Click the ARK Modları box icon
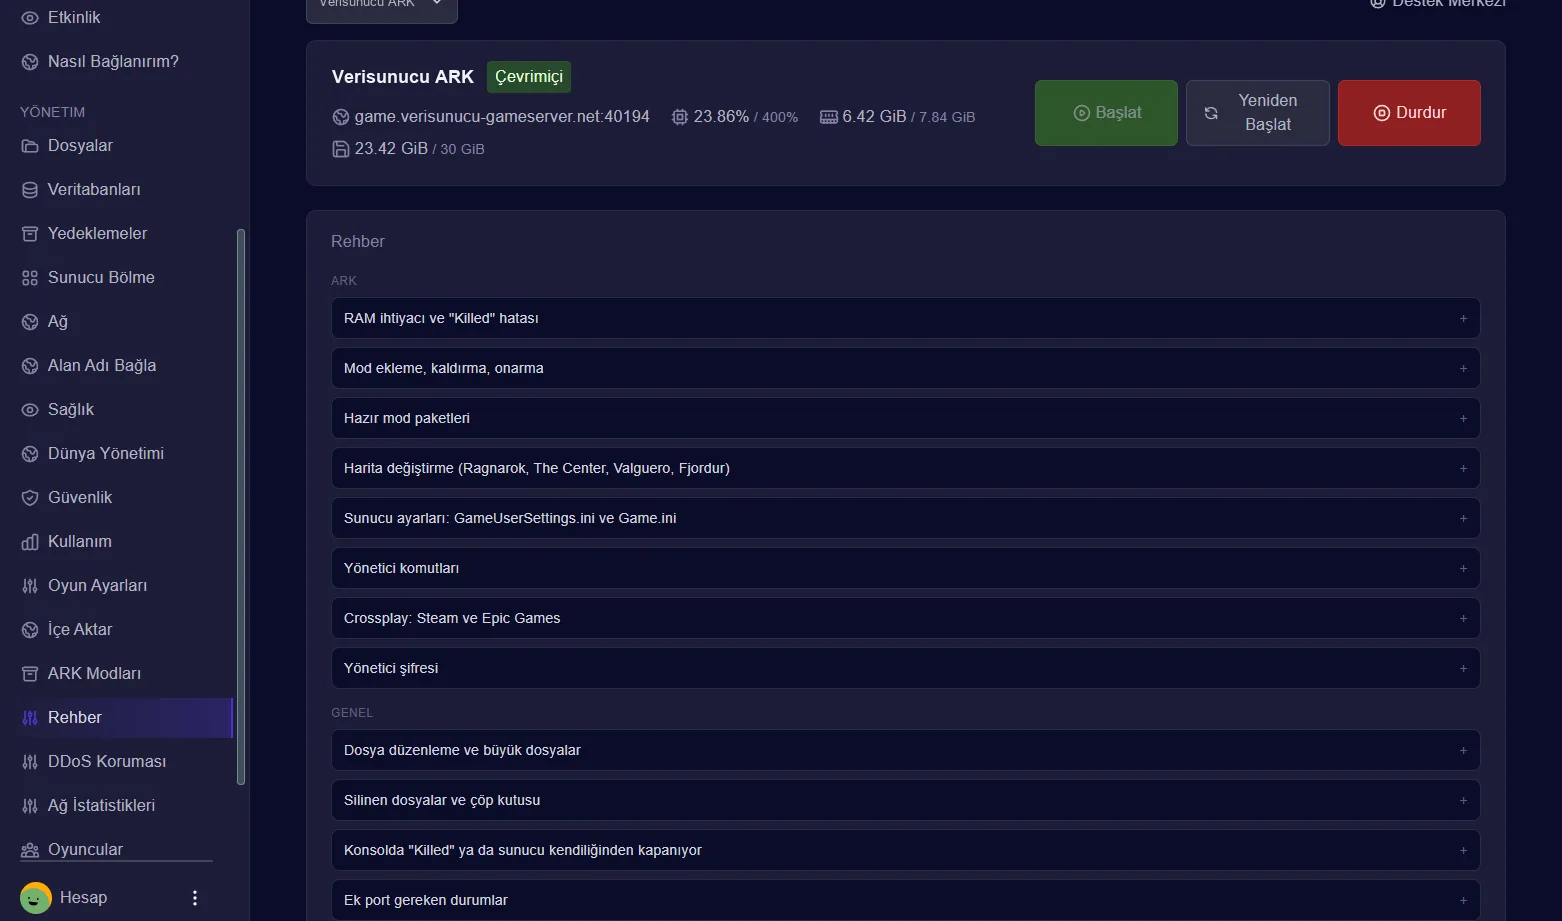Viewport: 1562px width, 921px height. [30, 674]
